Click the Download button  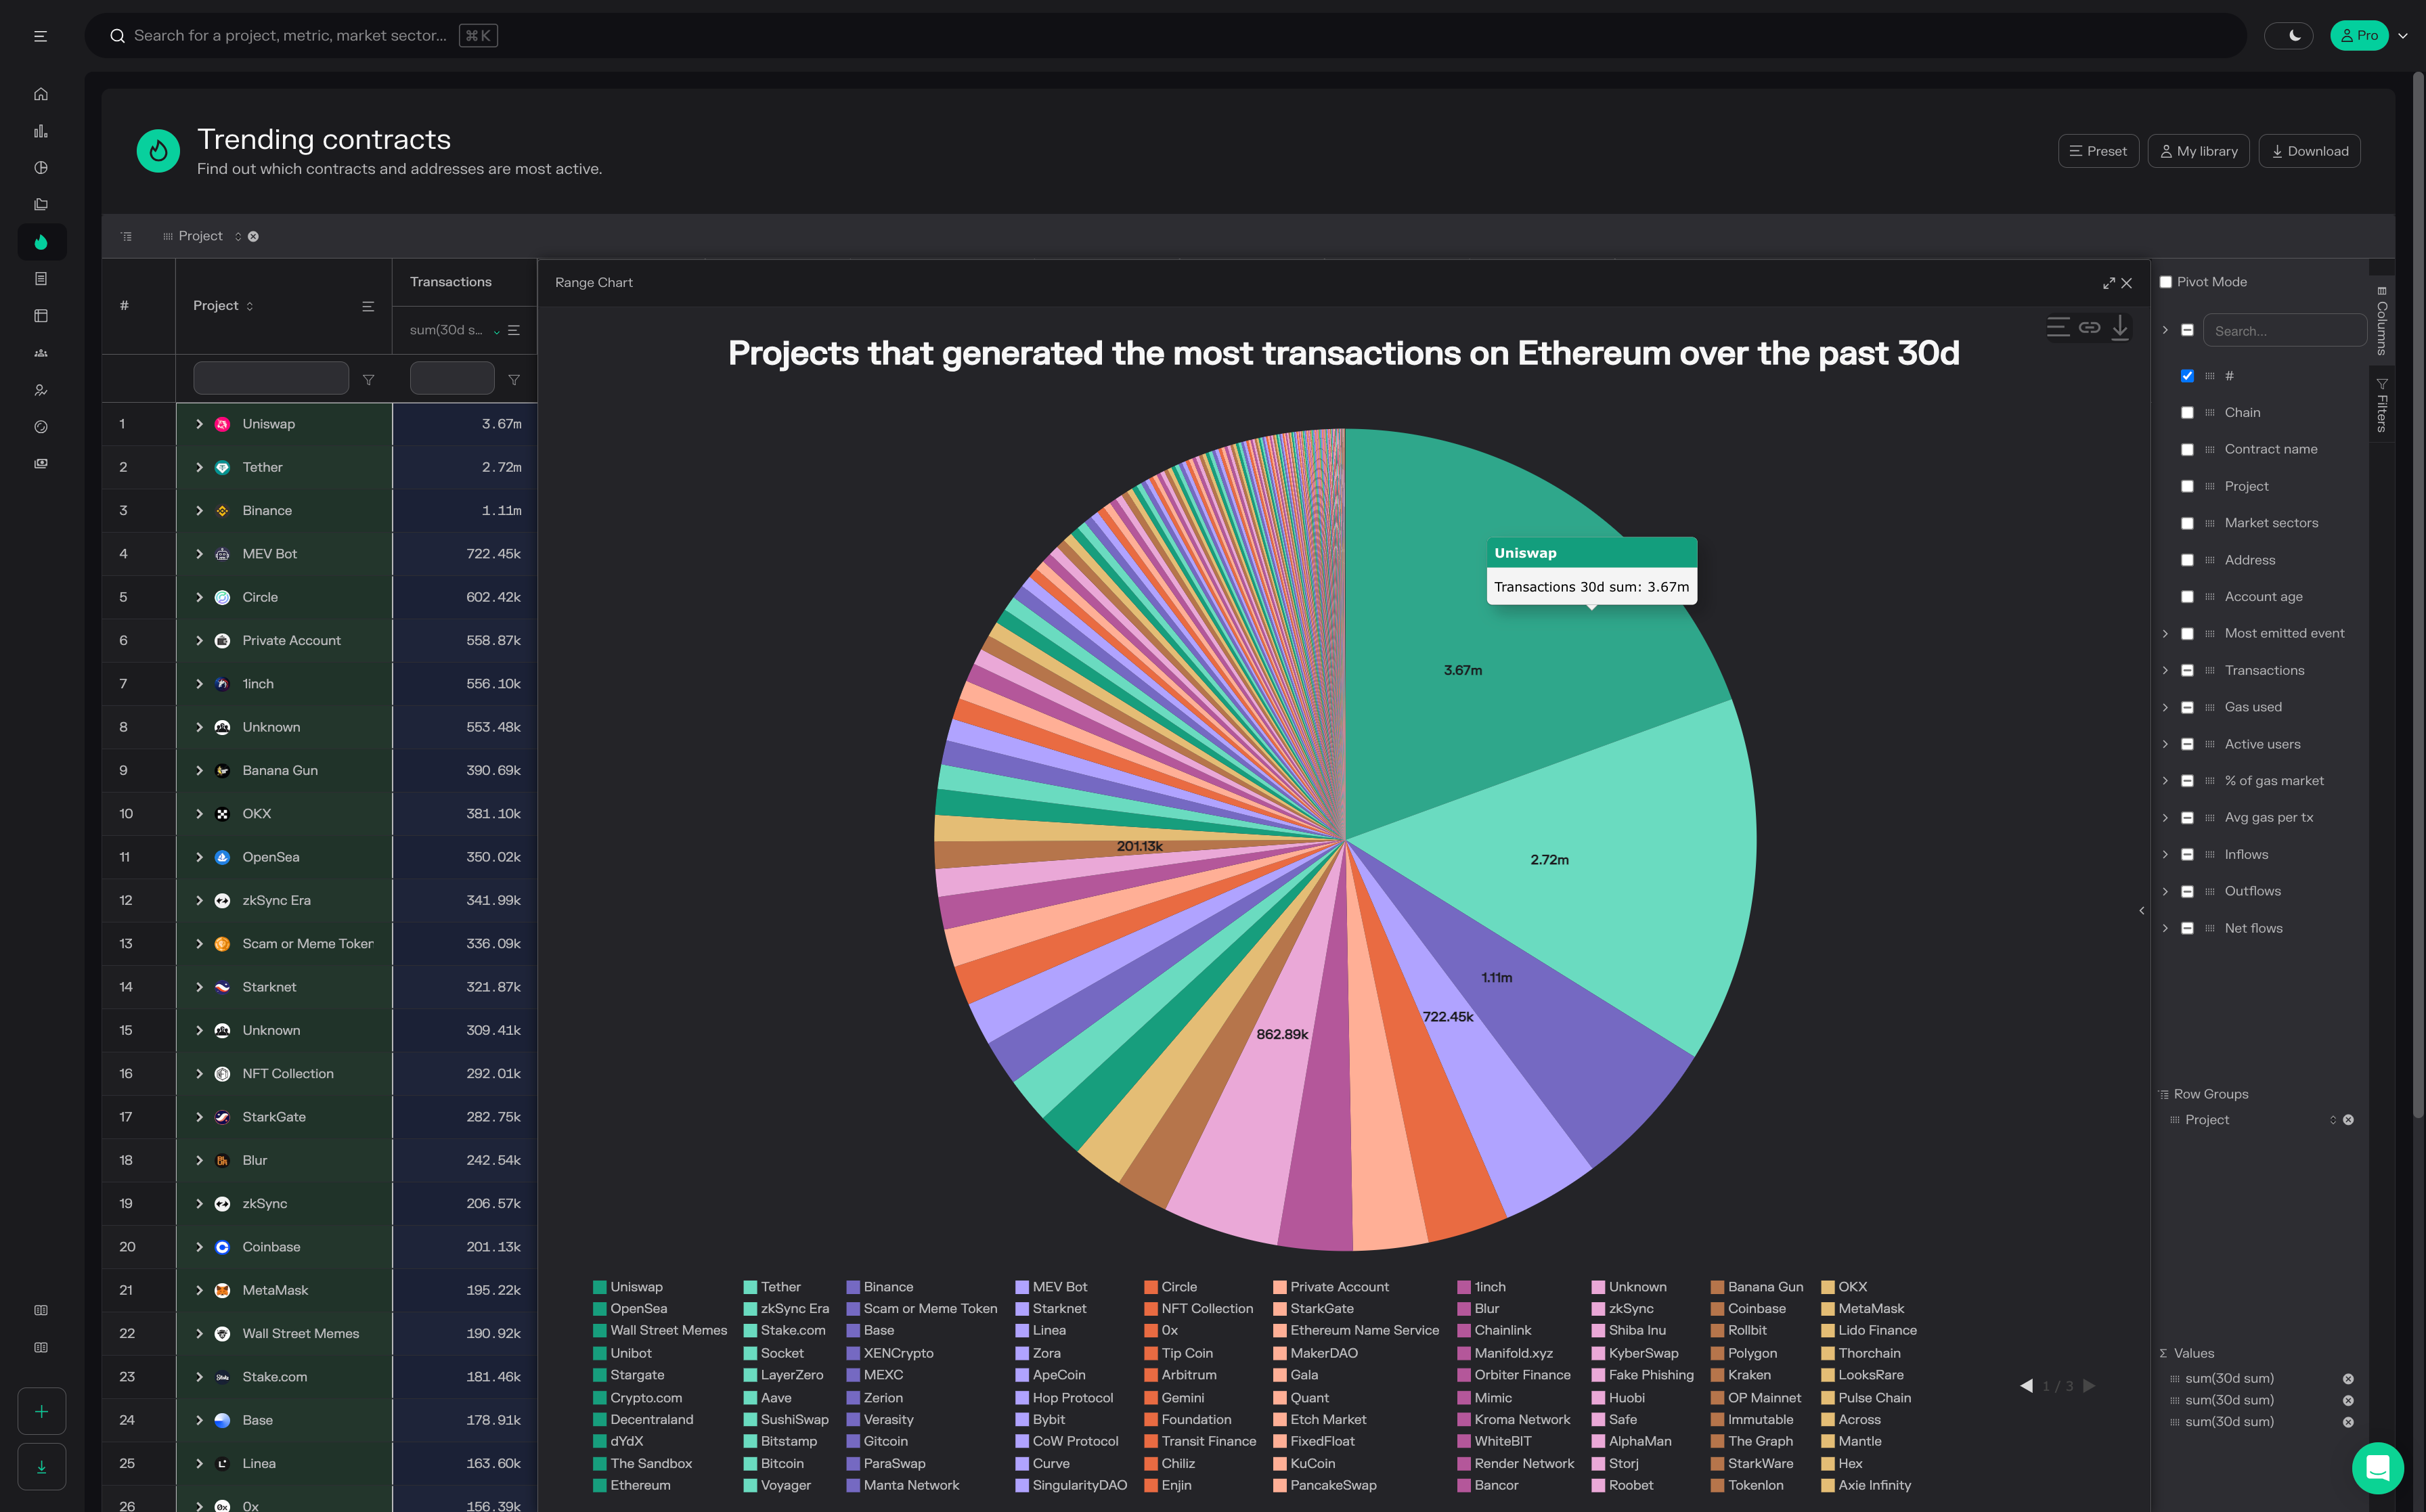coord(2309,151)
